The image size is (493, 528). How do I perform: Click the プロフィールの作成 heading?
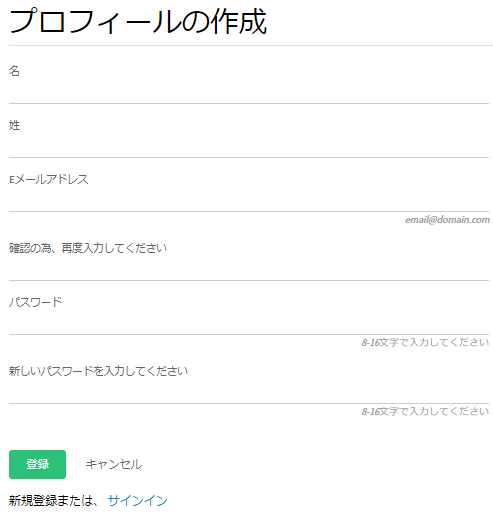pos(138,22)
